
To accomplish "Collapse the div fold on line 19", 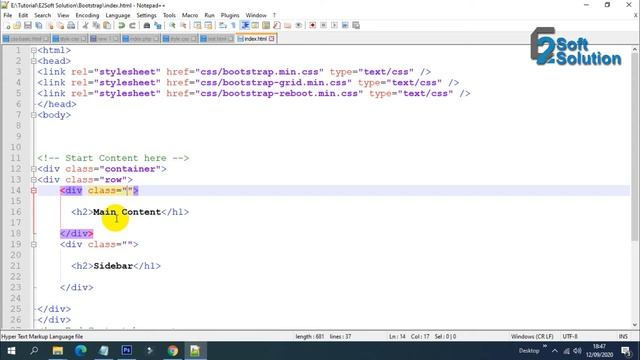I will [x=33, y=244].
